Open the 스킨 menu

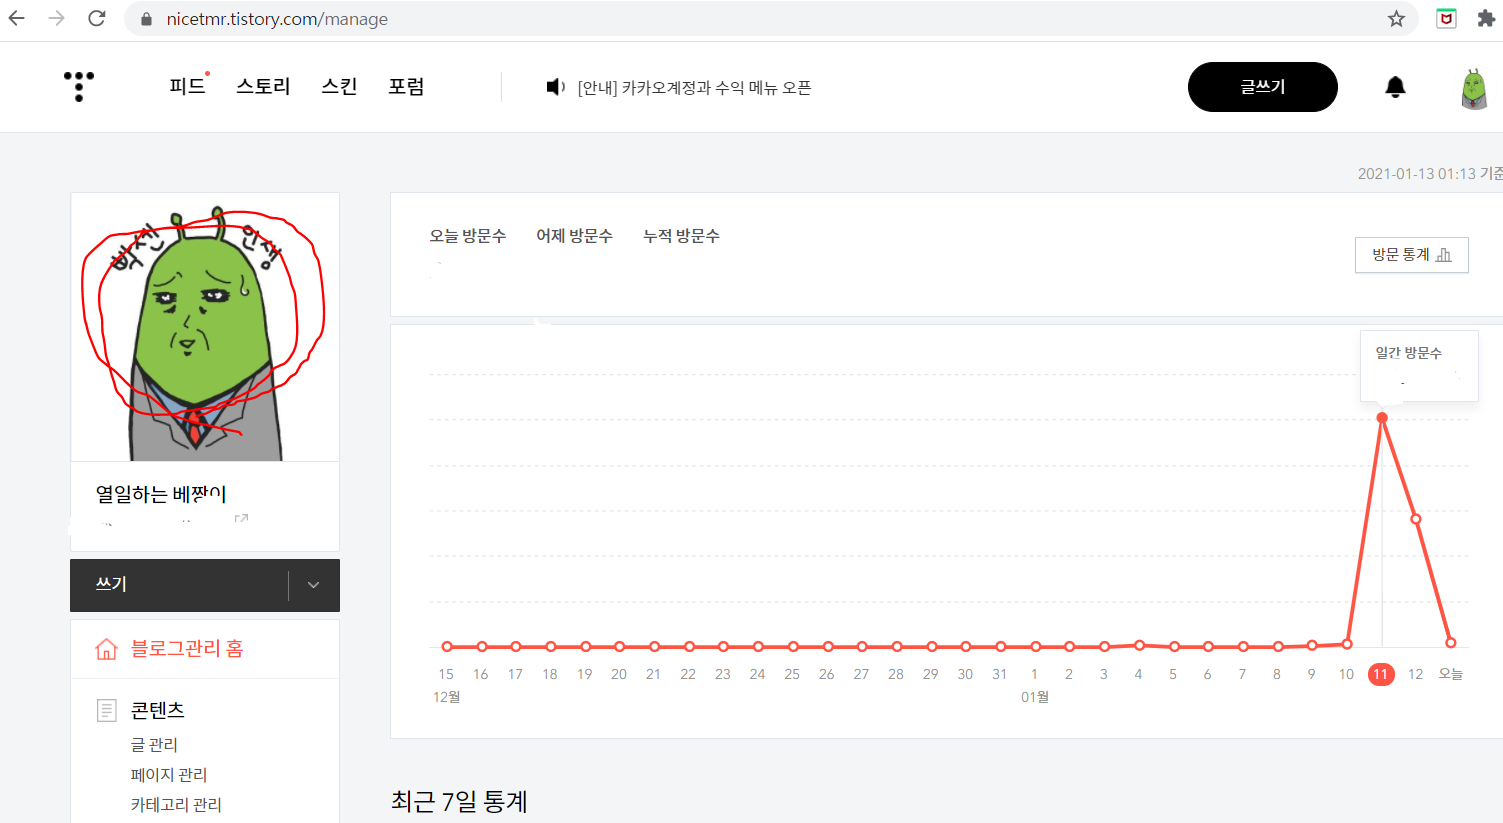339,87
